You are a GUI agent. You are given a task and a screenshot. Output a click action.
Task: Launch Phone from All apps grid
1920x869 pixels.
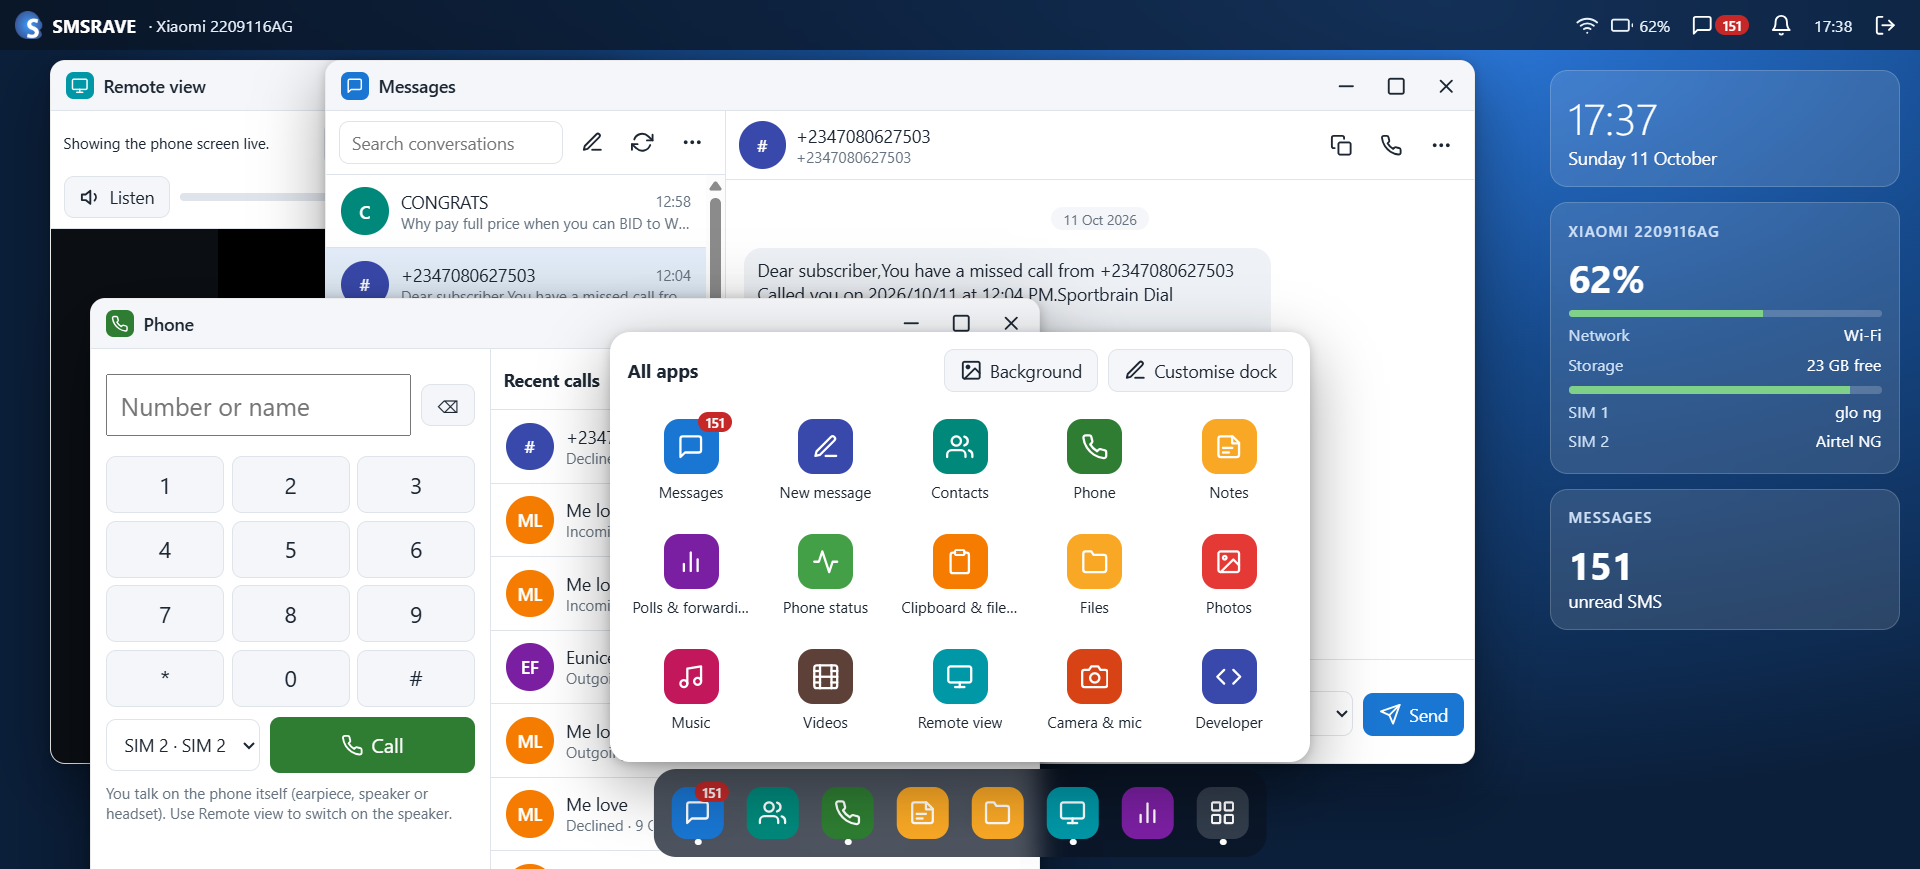click(x=1094, y=447)
